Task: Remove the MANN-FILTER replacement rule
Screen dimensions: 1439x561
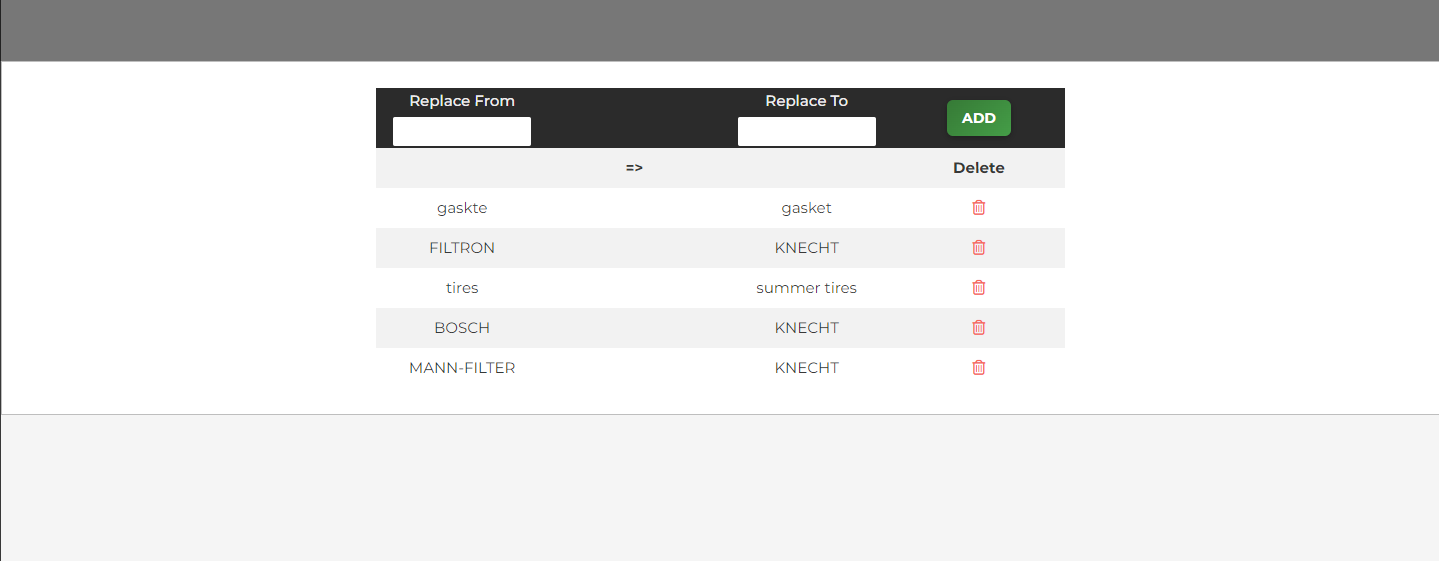Action: (978, 368)
